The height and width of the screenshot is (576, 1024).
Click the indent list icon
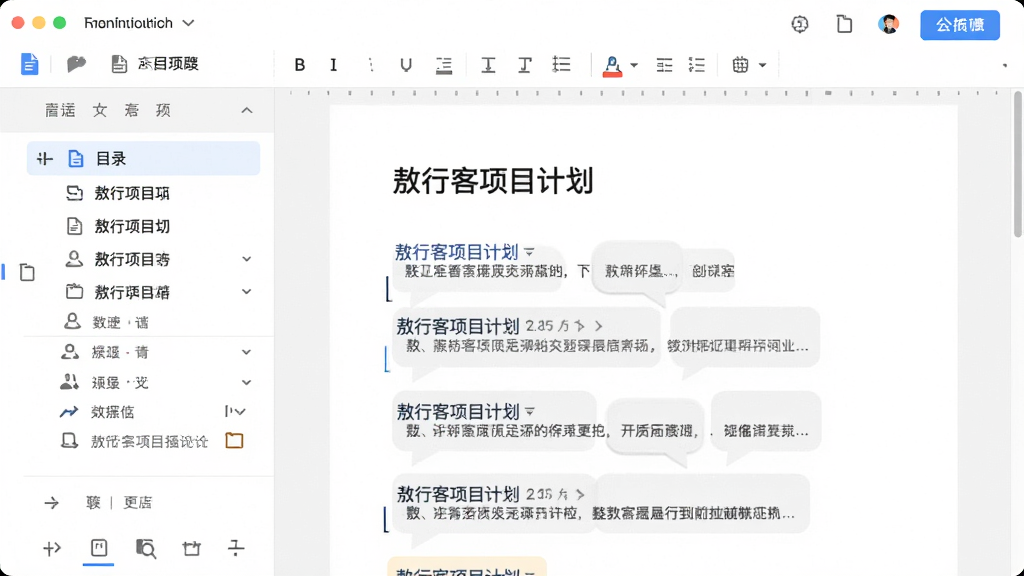tap(664, 65)
